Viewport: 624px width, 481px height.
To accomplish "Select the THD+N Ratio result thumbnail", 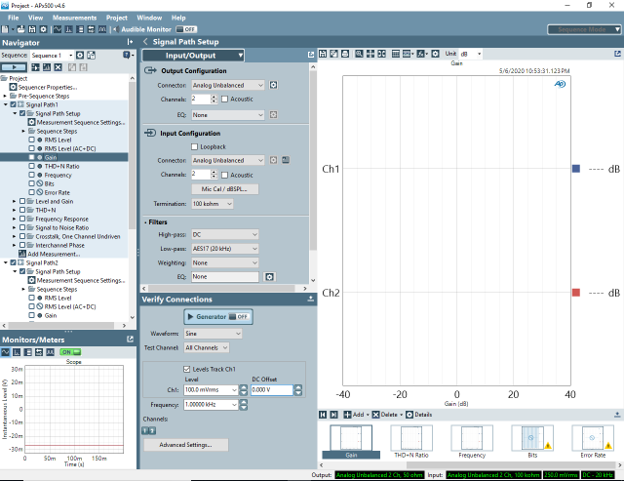I will (411, 440).
